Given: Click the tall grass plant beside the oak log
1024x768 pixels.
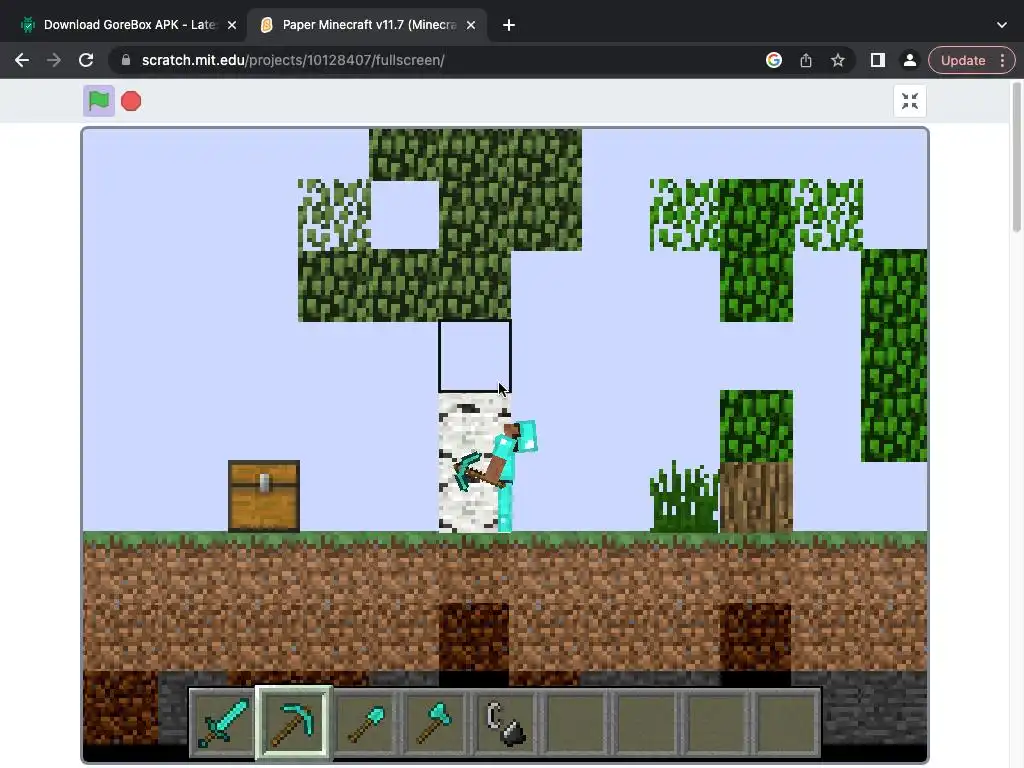Looking at the screenshot, I should [684, 497].
